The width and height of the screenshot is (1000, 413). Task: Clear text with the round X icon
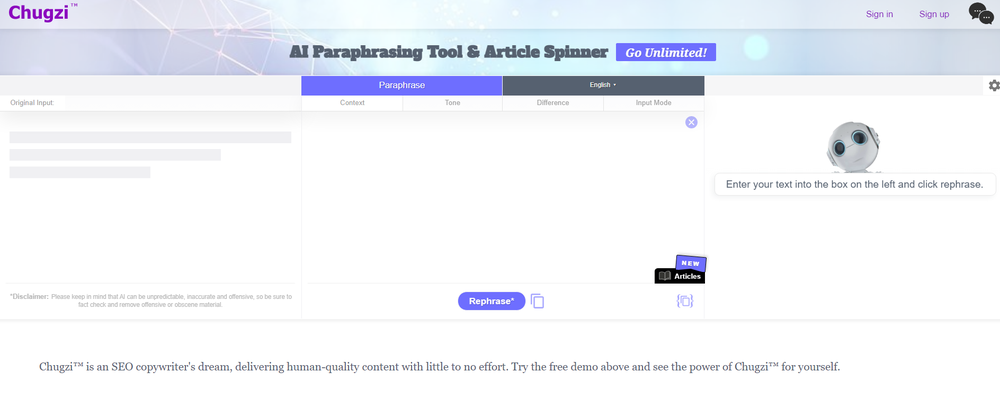691,122
